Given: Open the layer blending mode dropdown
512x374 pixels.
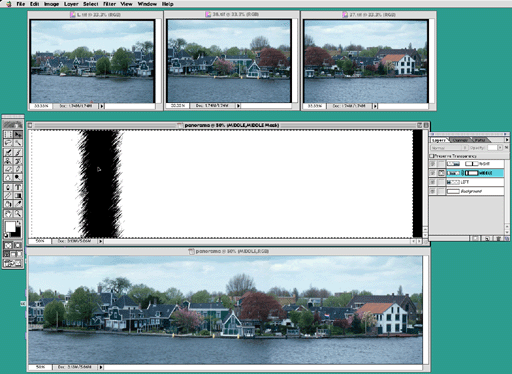Looking at the screenshot, I should [x=449, y=148].
